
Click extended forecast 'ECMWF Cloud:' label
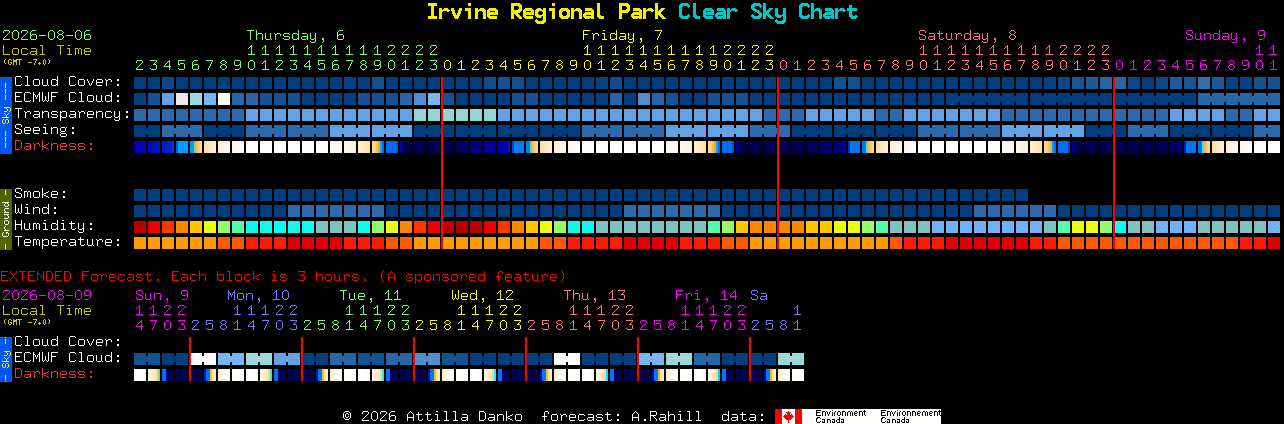point(68,358)
